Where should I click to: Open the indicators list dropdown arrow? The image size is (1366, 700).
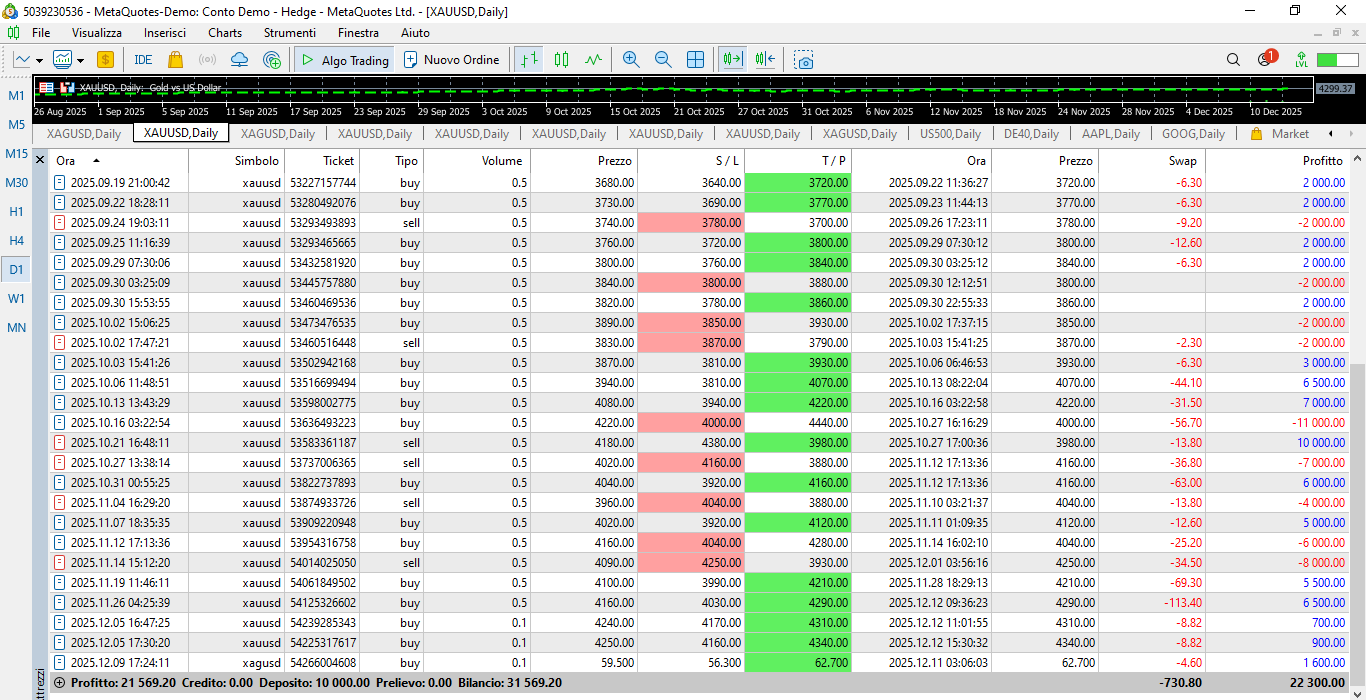81,60
